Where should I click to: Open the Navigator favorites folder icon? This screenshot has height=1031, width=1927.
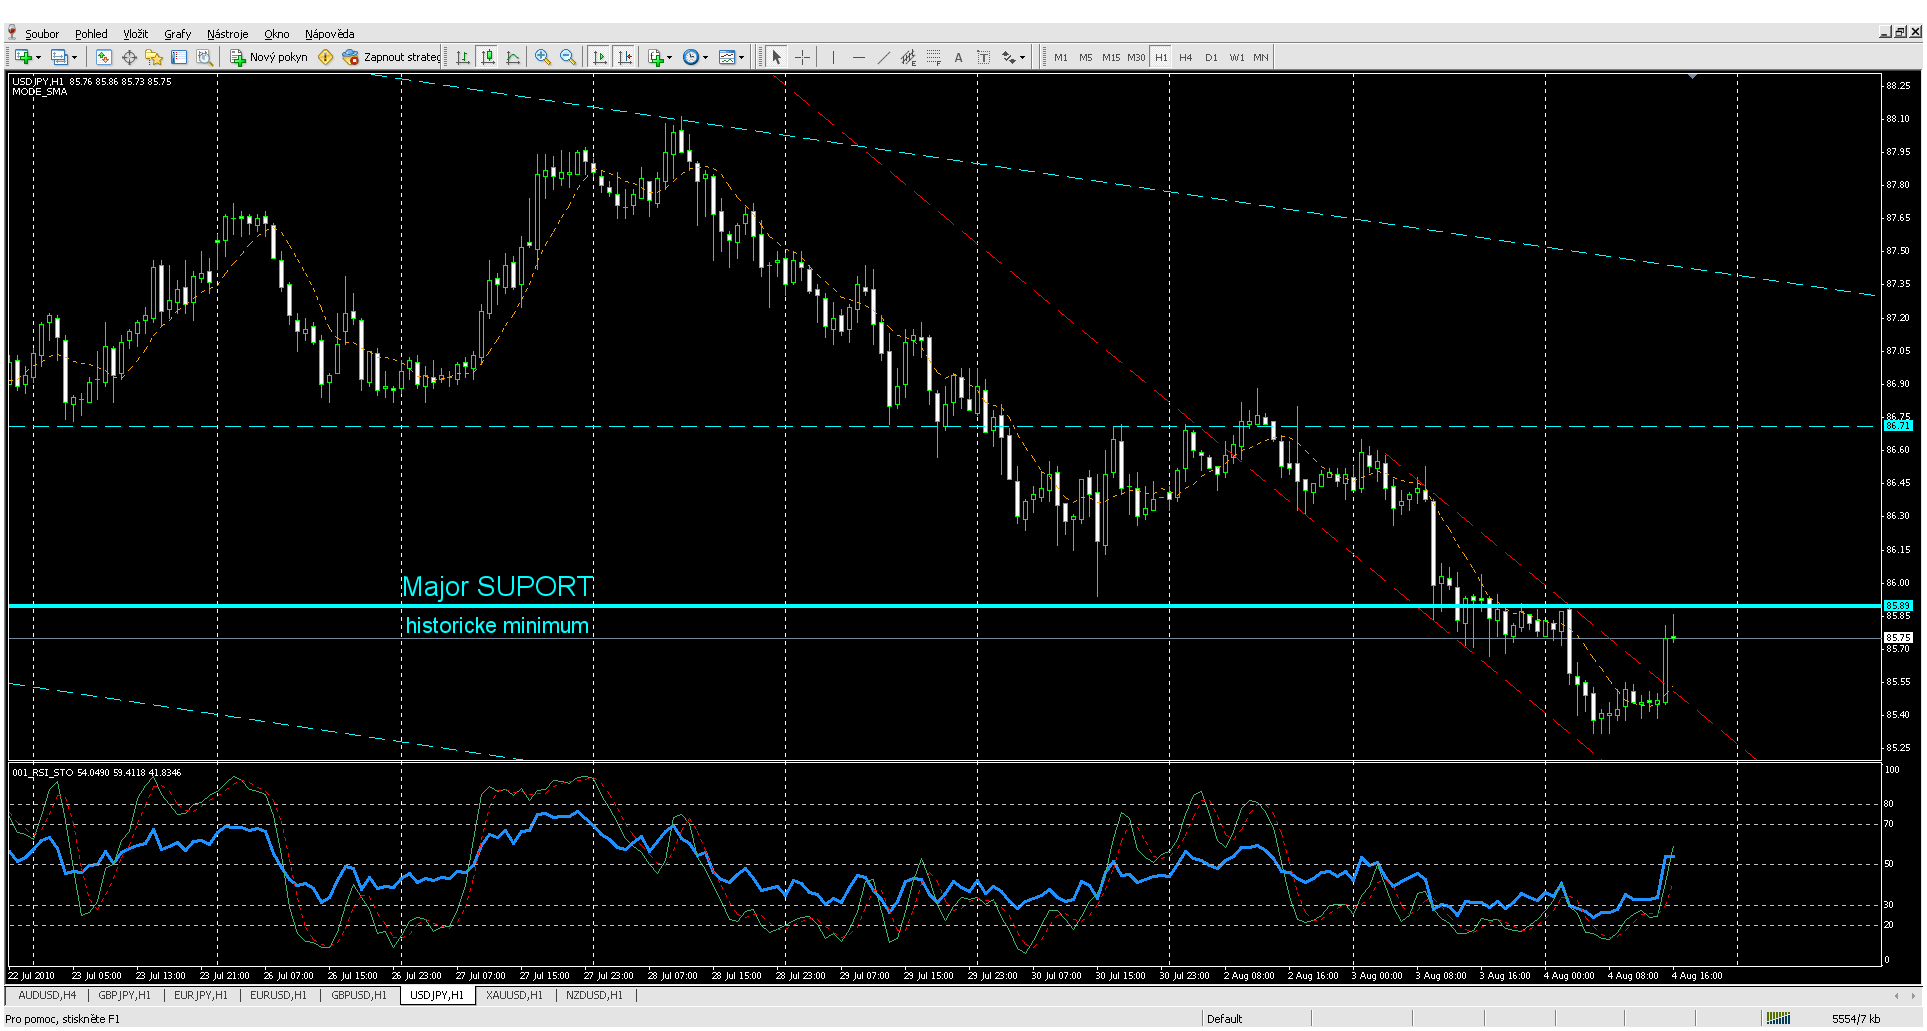coord(153,57)
